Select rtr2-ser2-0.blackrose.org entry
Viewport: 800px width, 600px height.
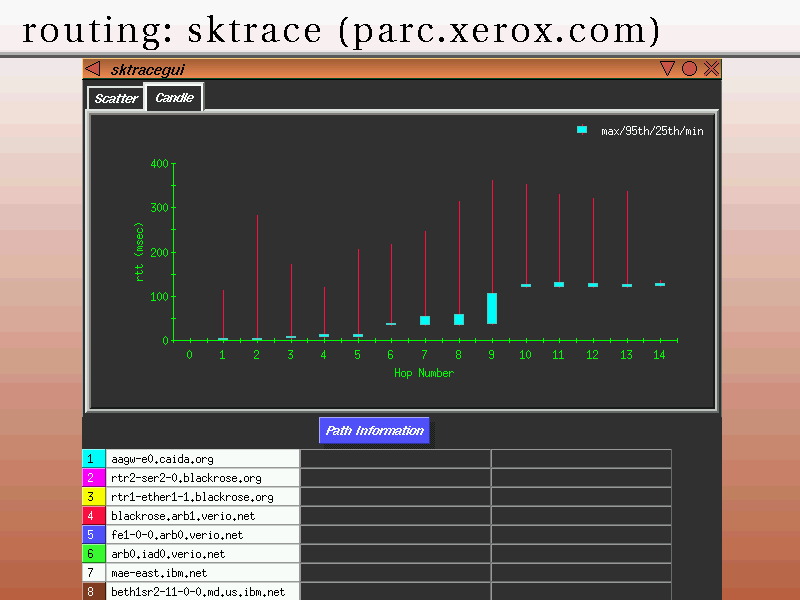(x=203, y=478)
